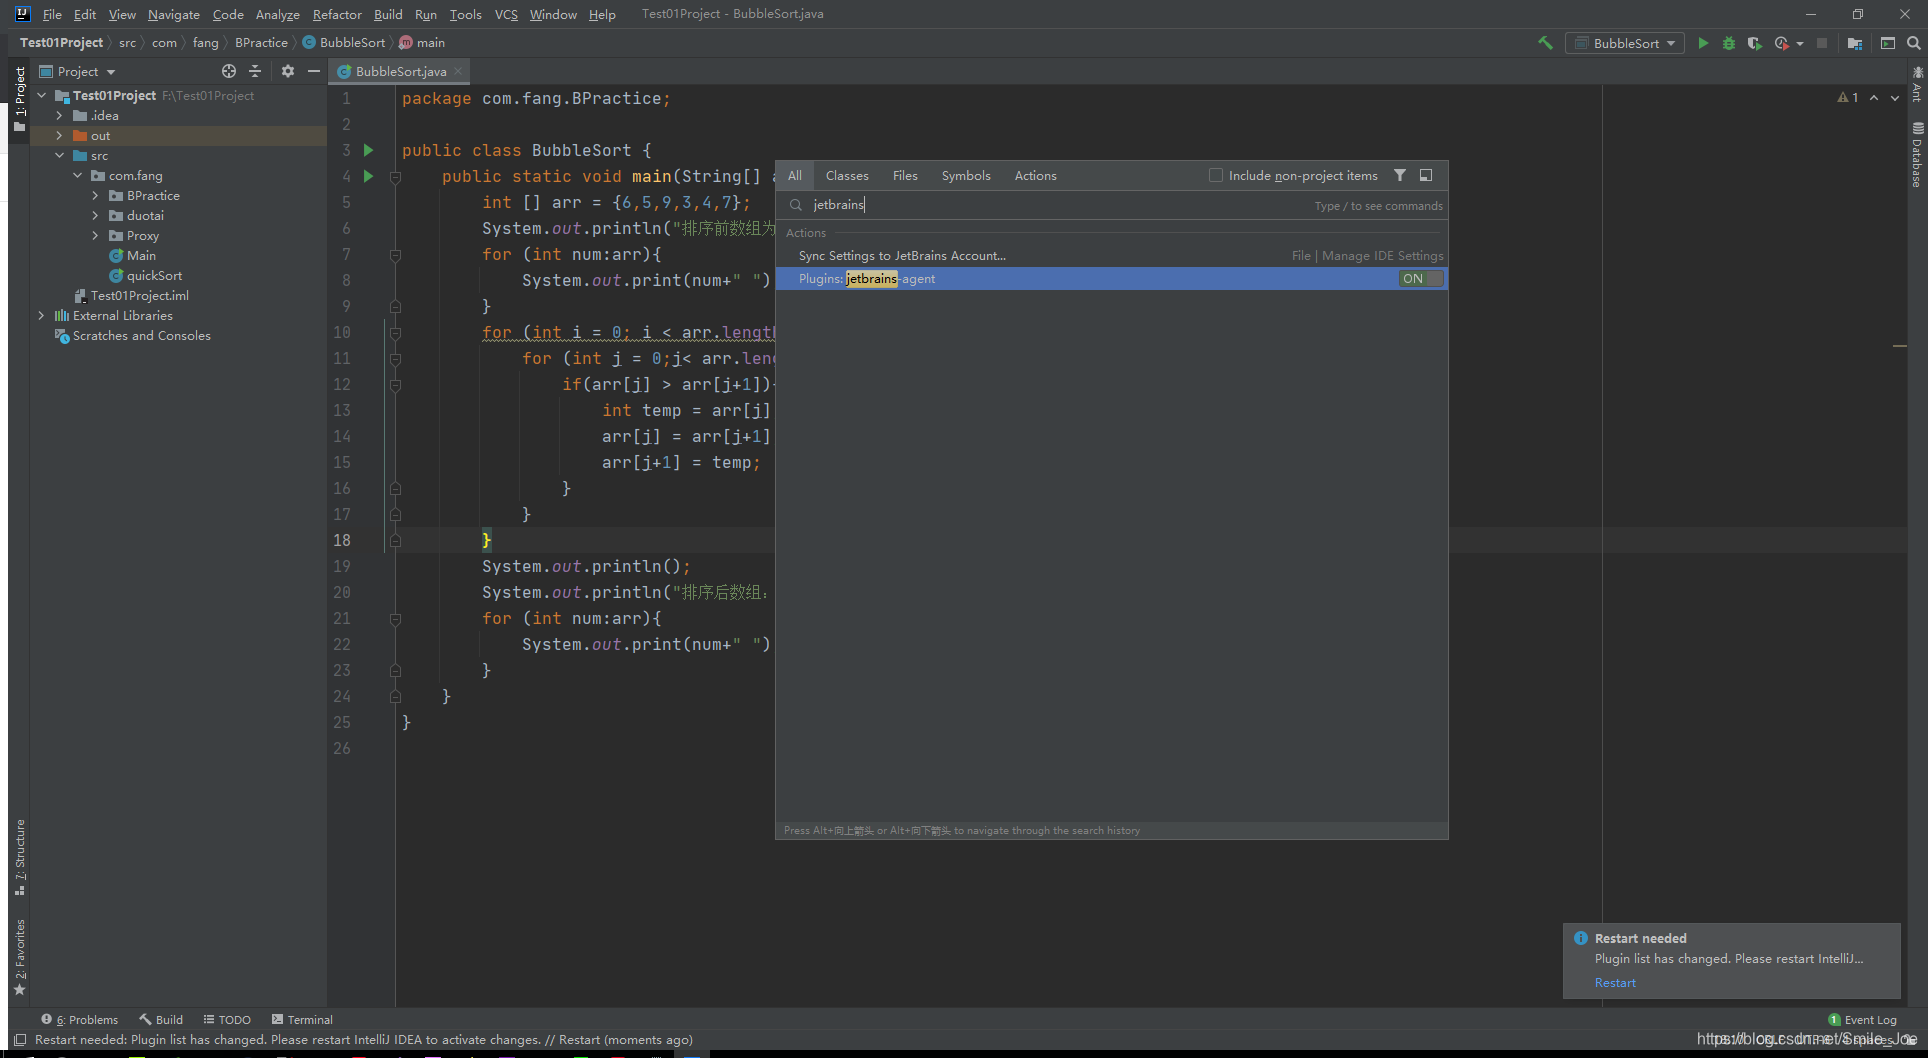This screenshot has height=1058, width=1928.
Task: Switch to Classes tab in search popup
Action: tap(847, 175)
